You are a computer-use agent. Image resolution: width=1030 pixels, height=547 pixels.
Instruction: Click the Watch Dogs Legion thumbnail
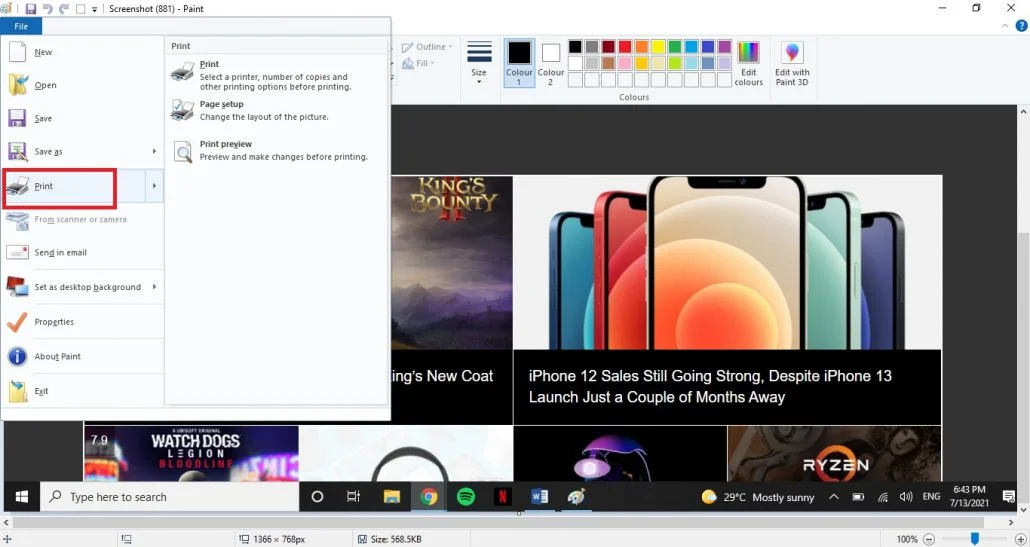pyautogui.click(x=191, y=454)
